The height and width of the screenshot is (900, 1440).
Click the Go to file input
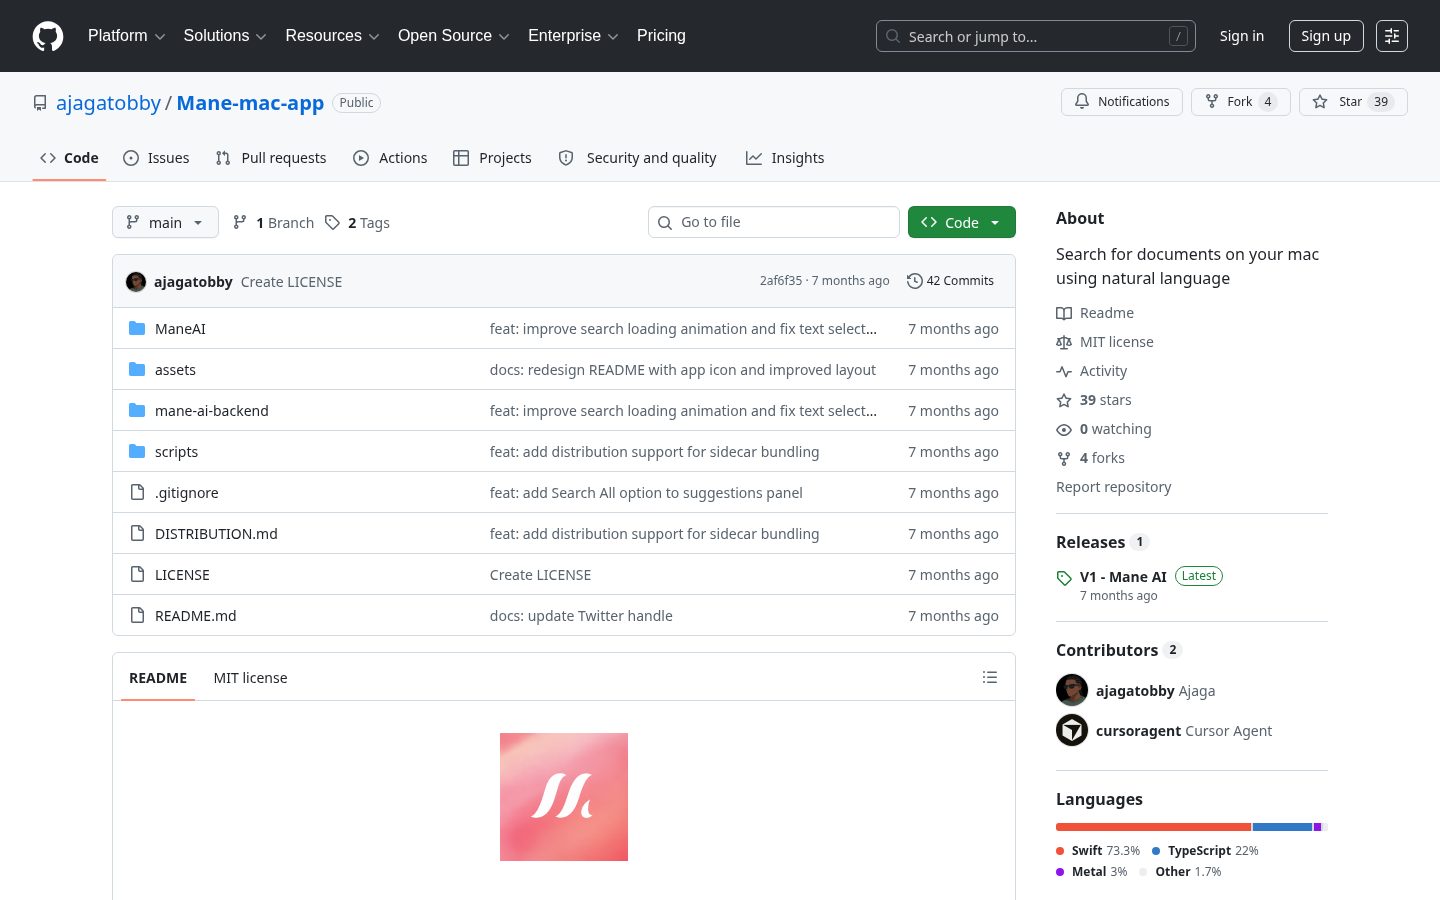coord(774,222)
